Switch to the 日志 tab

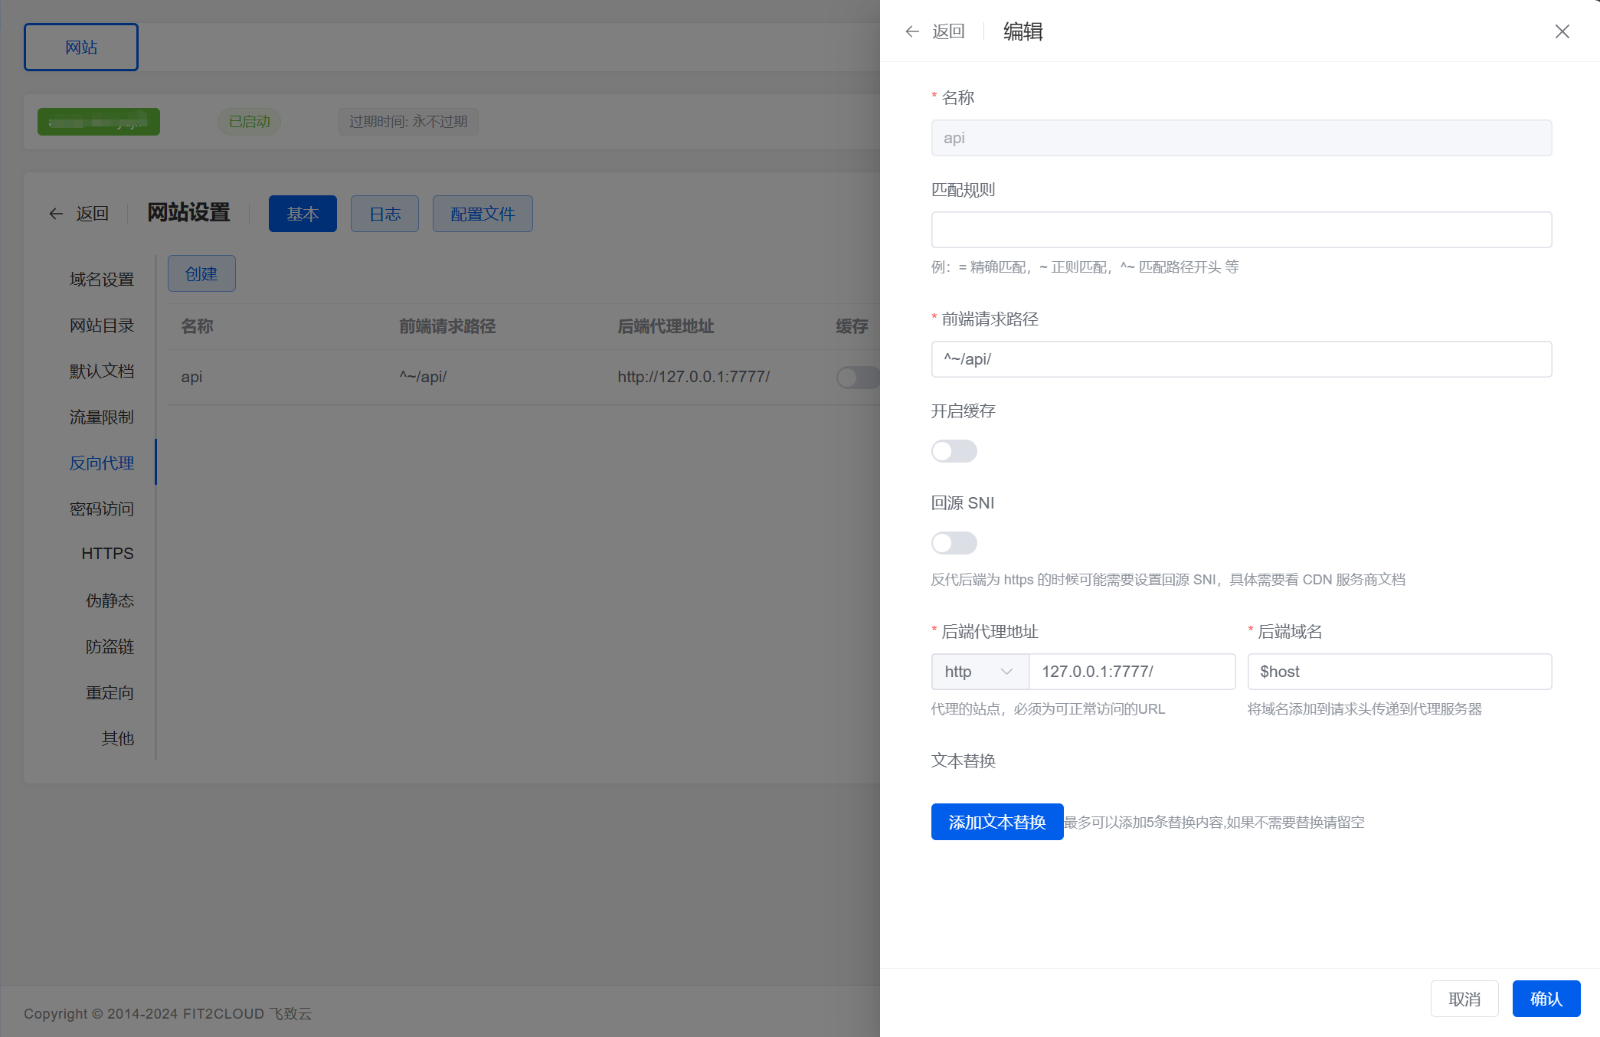pos(384,213)
